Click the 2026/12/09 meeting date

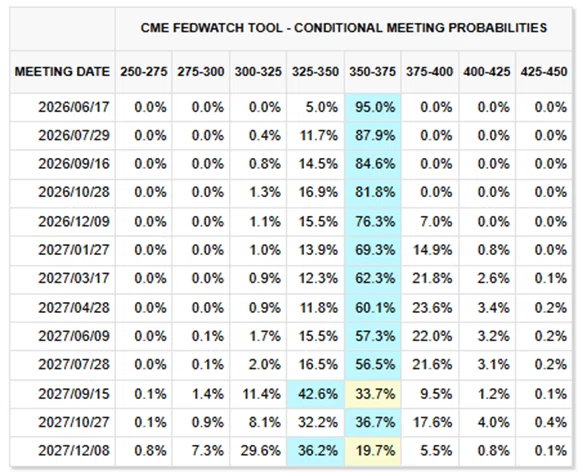[x=74, y=222]
